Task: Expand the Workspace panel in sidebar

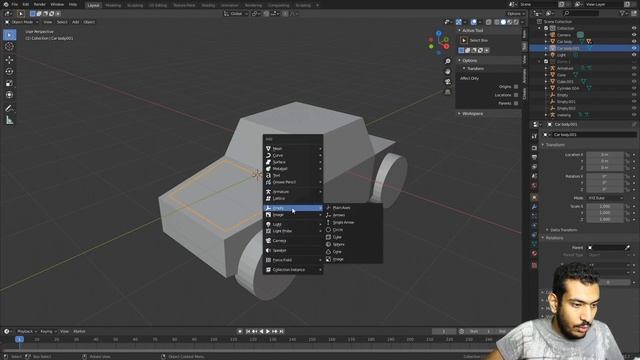Action: [x=488, y=113]
